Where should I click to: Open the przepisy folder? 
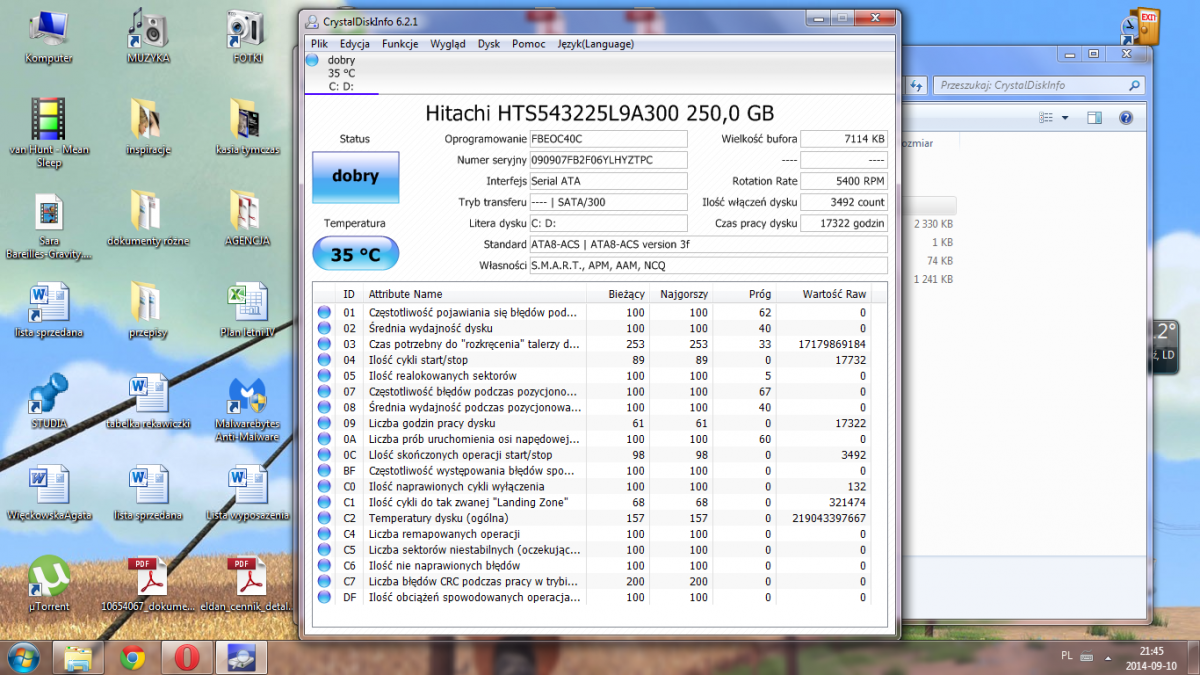148,310
